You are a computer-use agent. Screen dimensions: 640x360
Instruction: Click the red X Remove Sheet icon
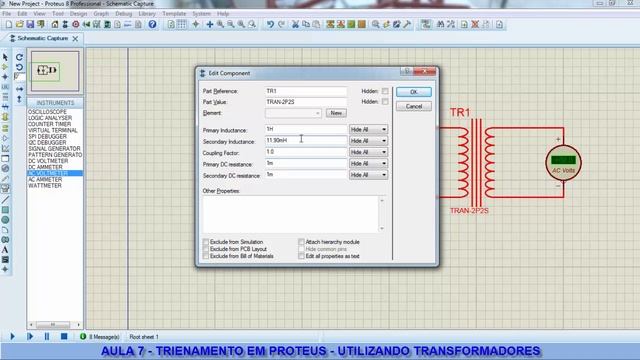click(x=475, y=24)
